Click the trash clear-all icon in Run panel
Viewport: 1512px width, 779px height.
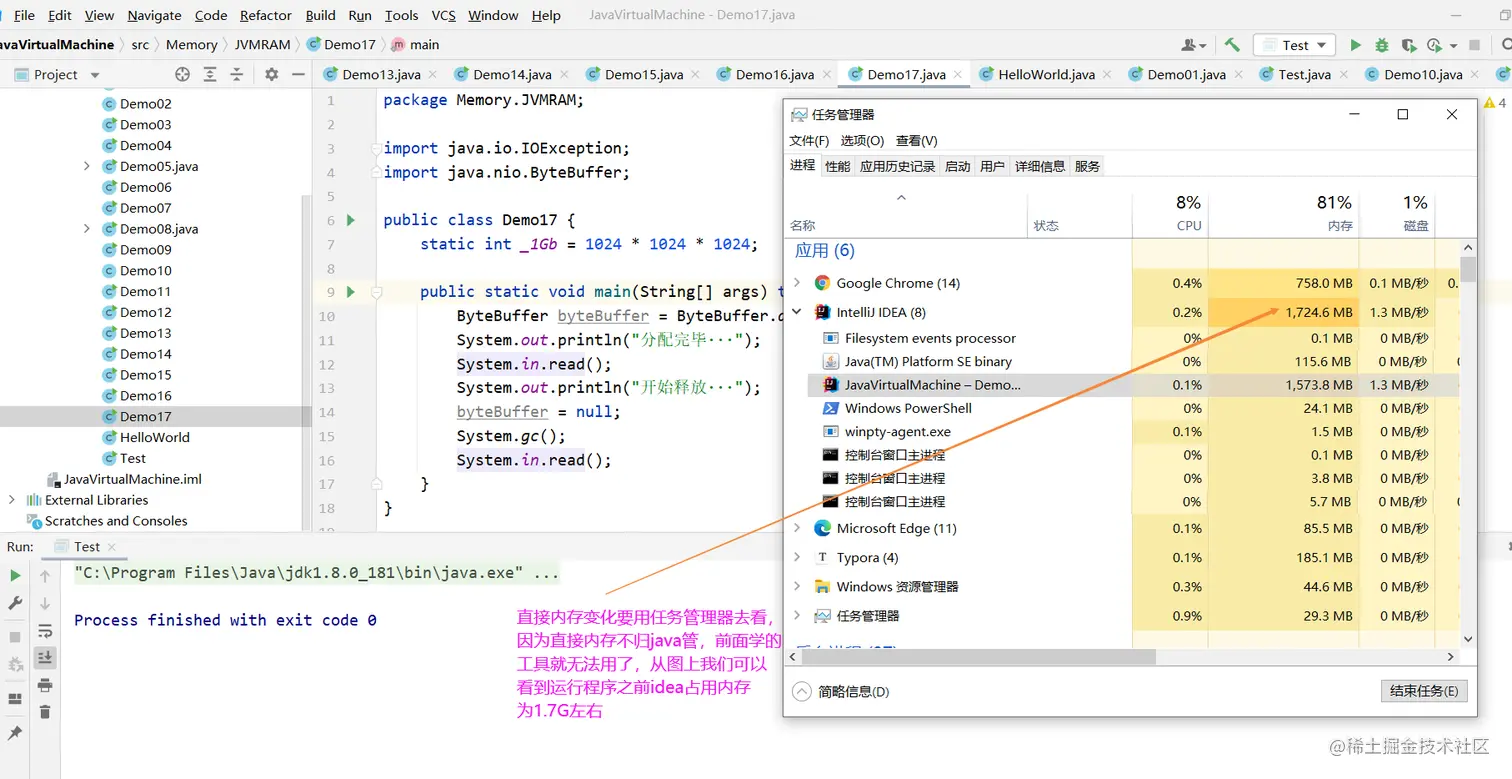(45, 712)
